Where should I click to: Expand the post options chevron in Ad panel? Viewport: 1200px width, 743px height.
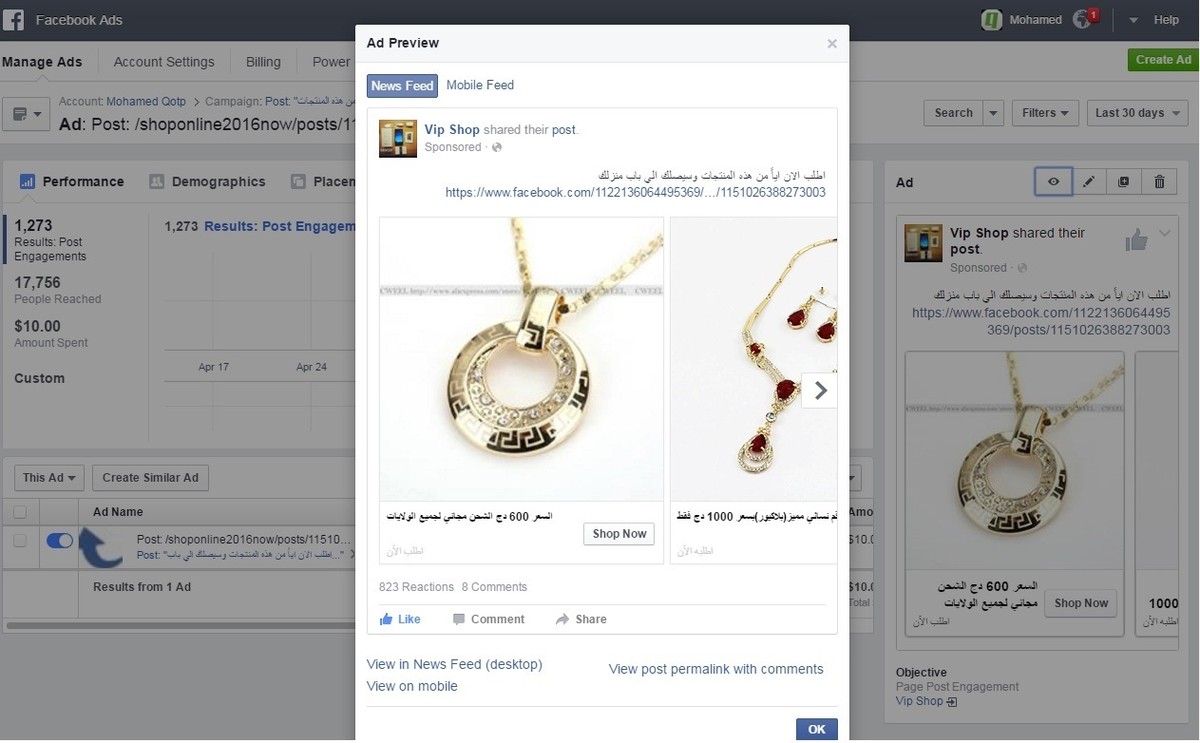[1165, 234]
